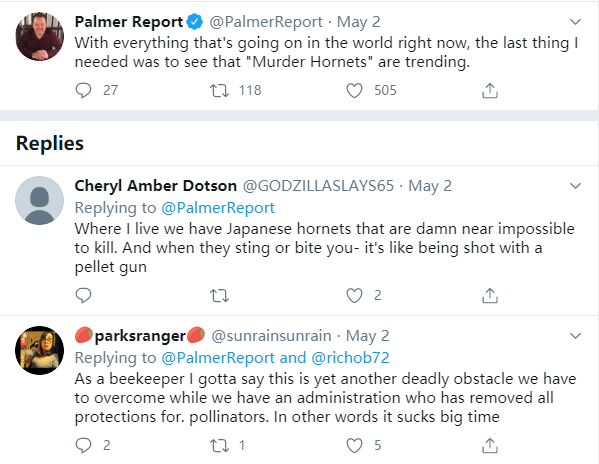The width and height of the screenshot is (599, 464).
Task: Share Palmer Report's tweet via share icon
Action: 490,91
